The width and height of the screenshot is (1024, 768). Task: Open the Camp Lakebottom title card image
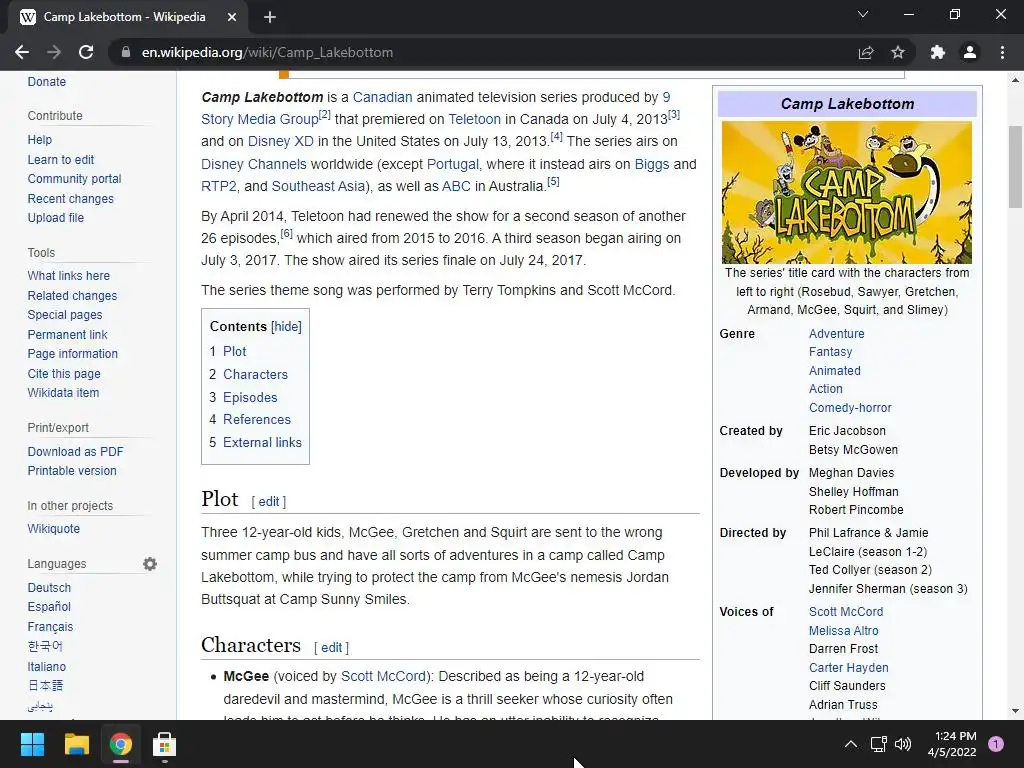click(x=846, y=192)
